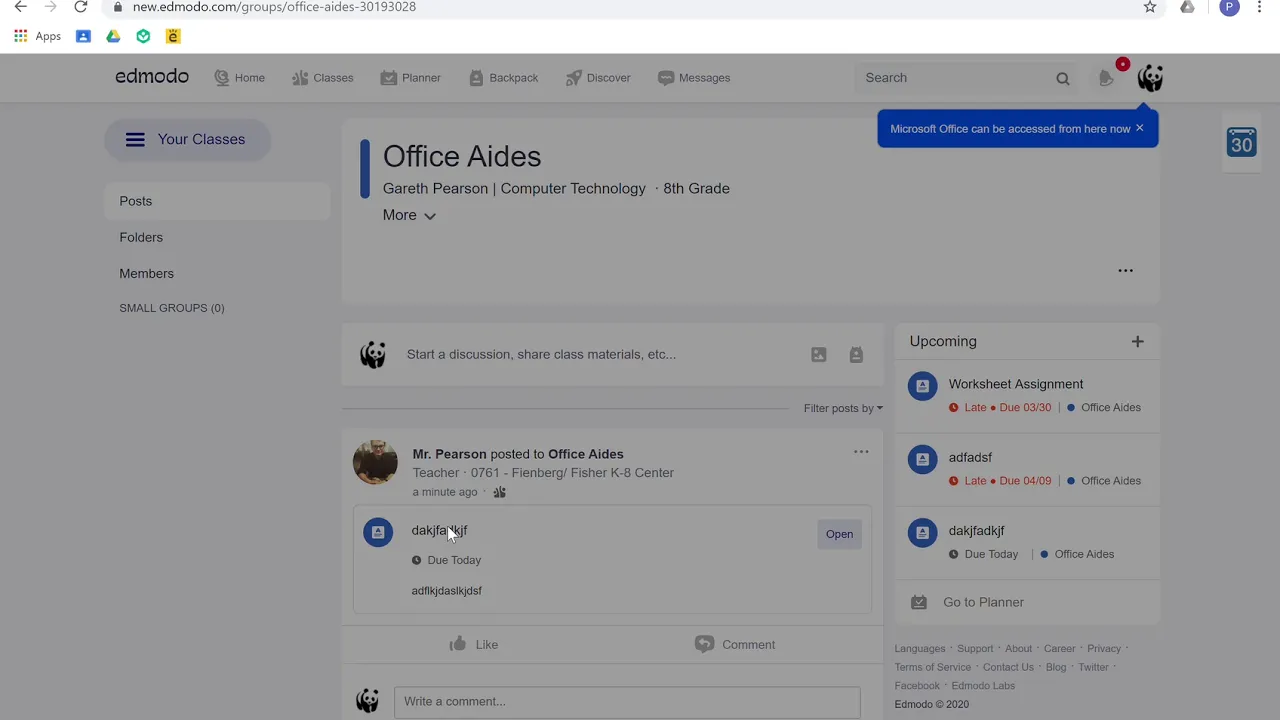Click the search magnifier icon
Screen dimensions: 1280x720
[1063, 78]
